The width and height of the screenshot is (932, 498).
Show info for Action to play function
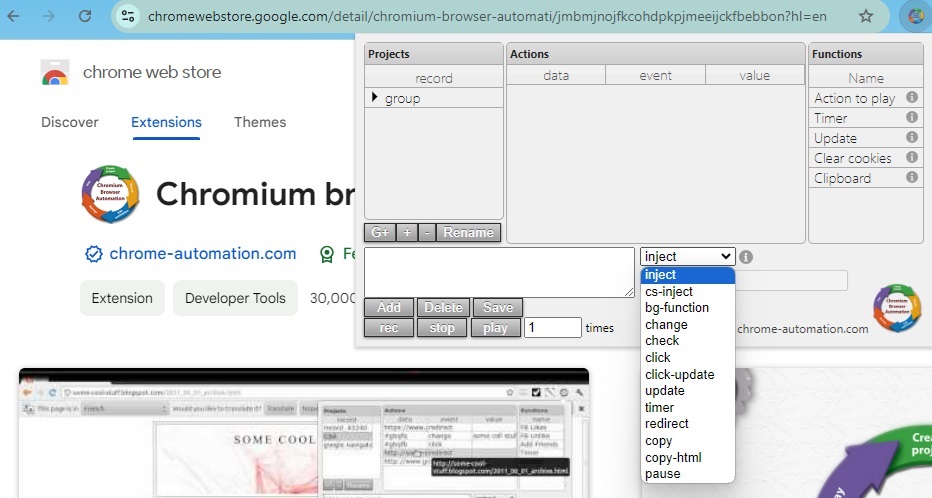pyautogui.click(x=911, y=97)
